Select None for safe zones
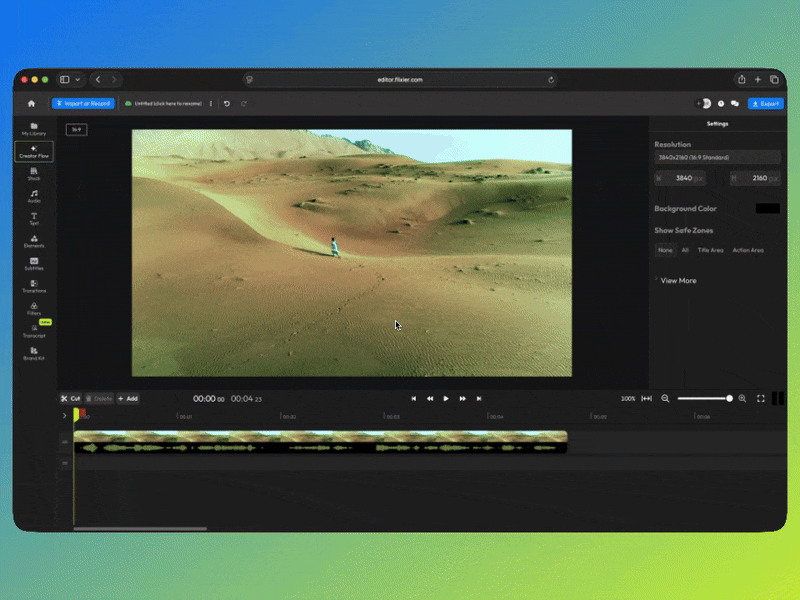 coord(665,250)
